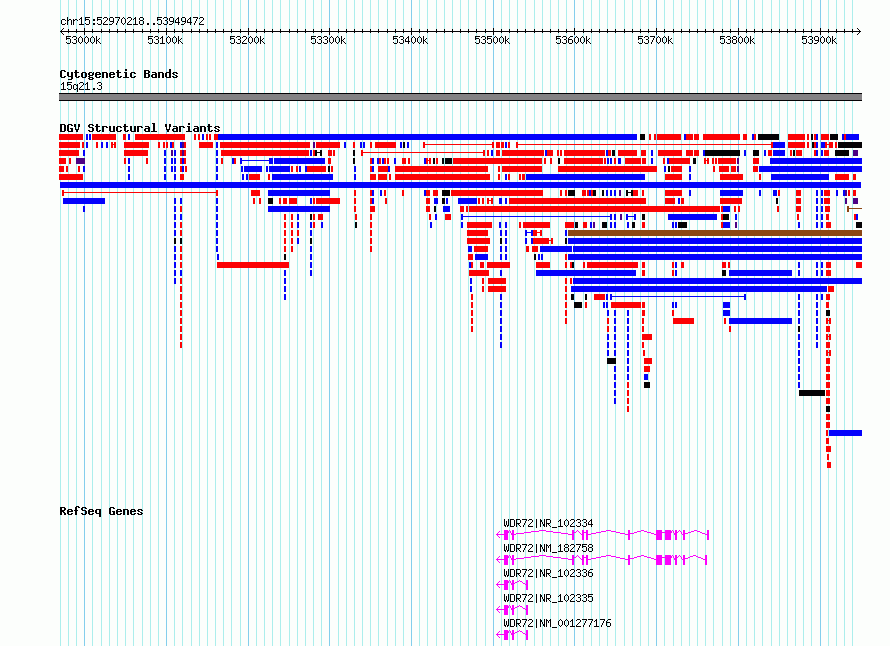Open the WDR72|NR_102335 transcript label
This screenshot has width=890, height=646.
(548, 598)
